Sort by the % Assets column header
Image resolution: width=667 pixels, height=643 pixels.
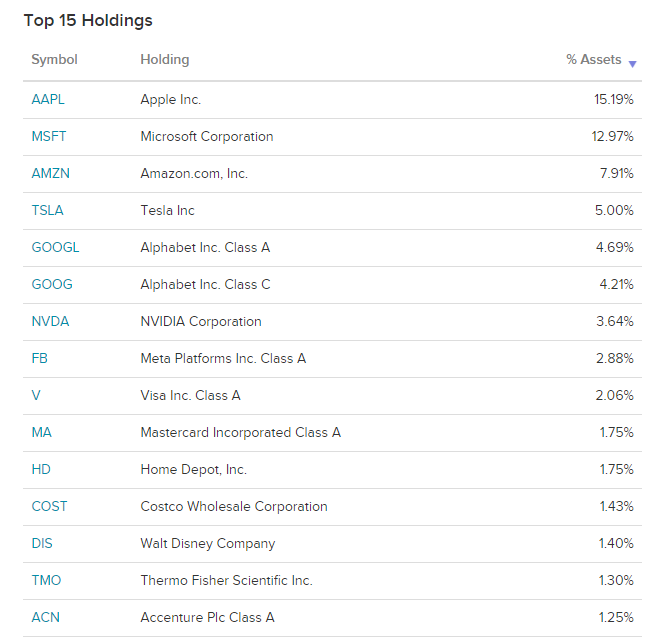(593, 60)
